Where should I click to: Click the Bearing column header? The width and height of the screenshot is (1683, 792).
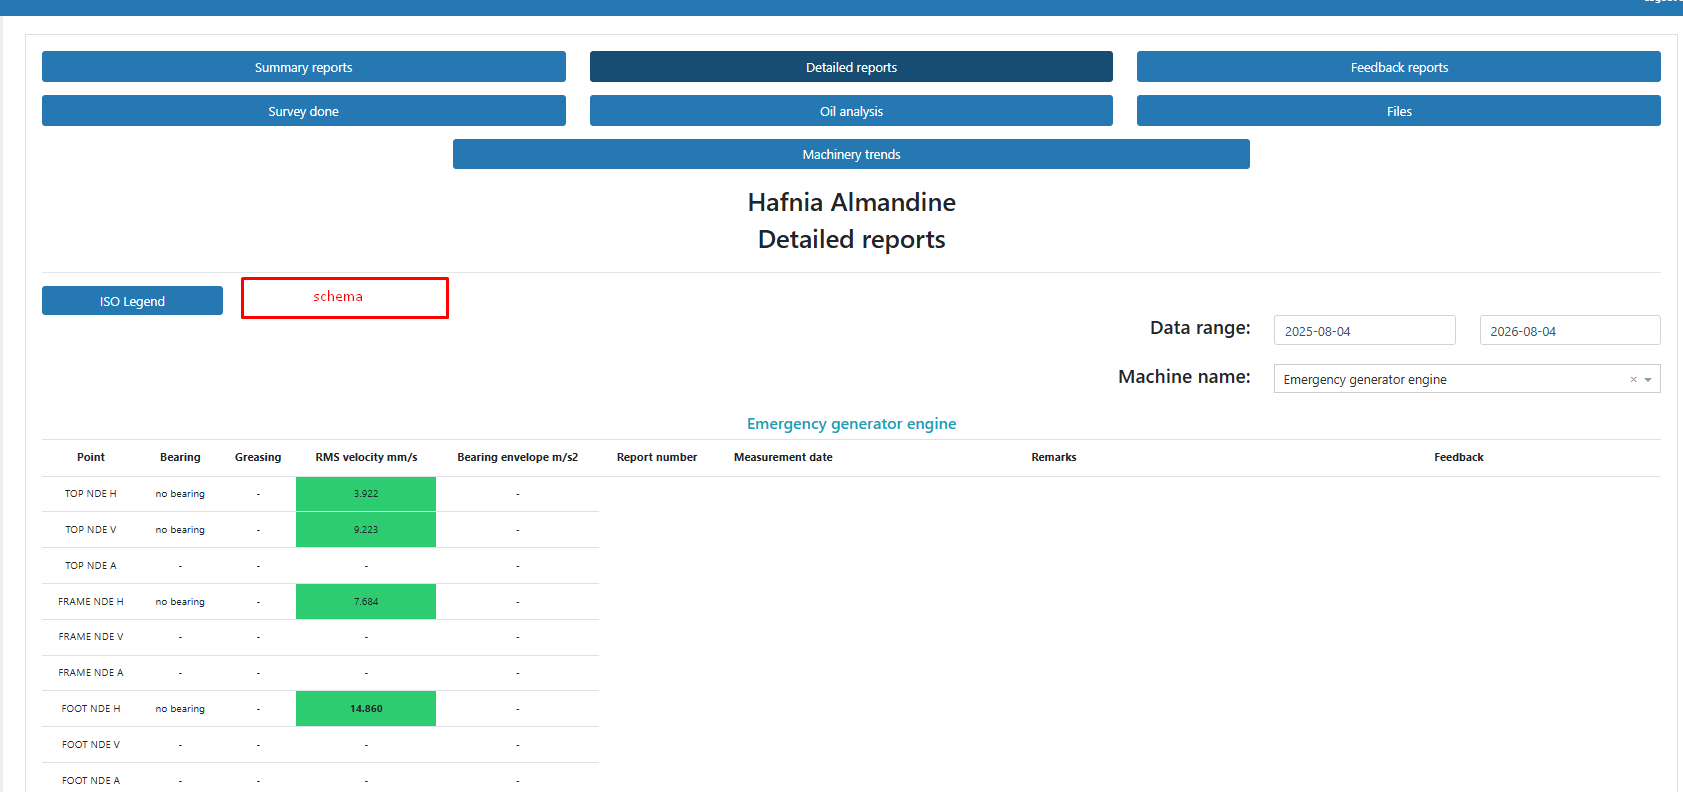(x=180, y=457)
